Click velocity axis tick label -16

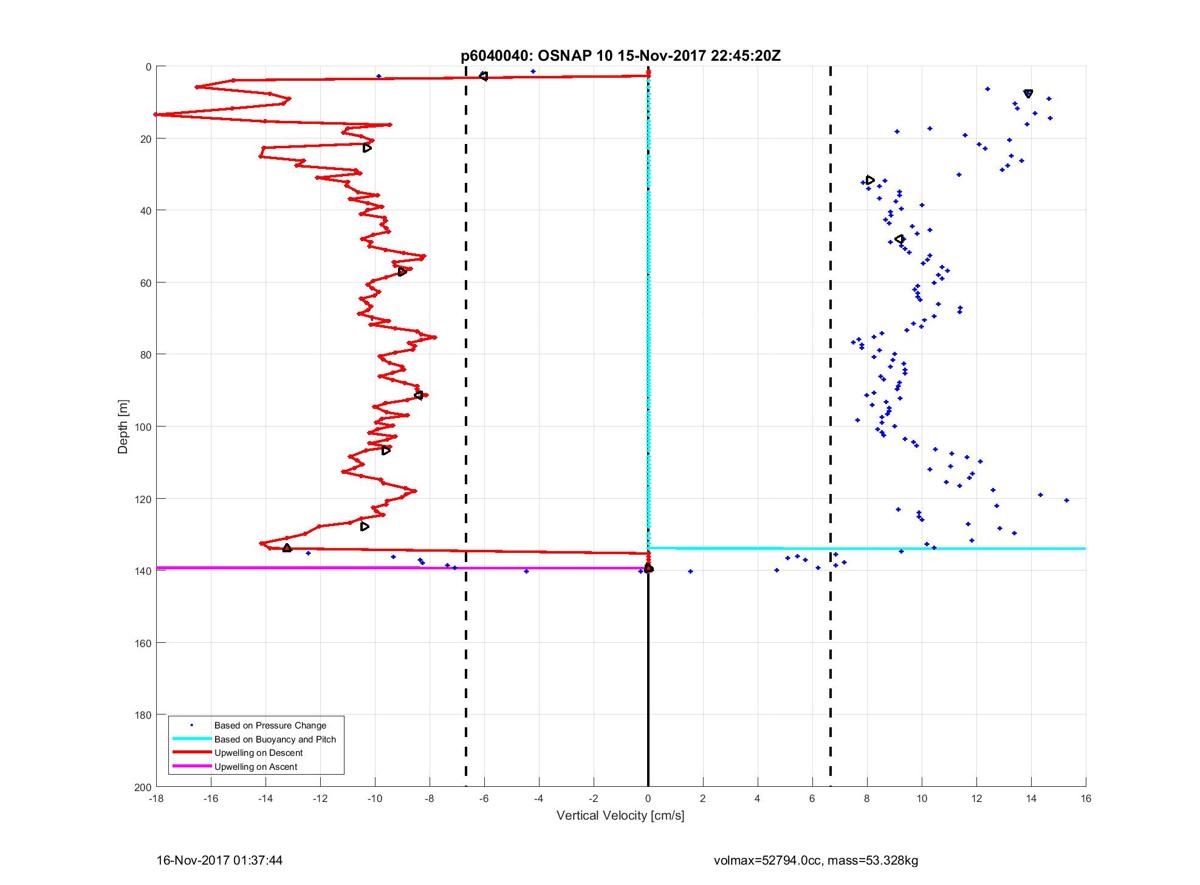[x=211, y=799]
